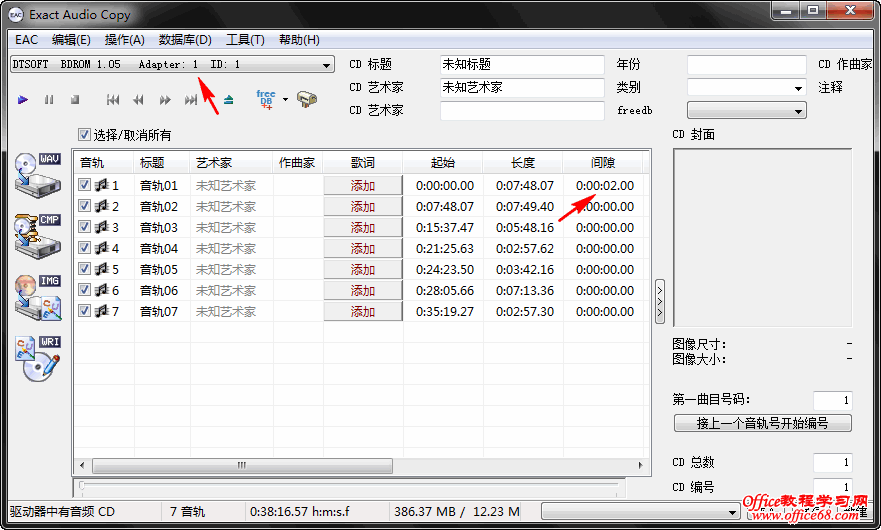The height and width of the screenshot is (530, 881).
Task: Click the 长度 column header
Action: click(x=523, y=163)
